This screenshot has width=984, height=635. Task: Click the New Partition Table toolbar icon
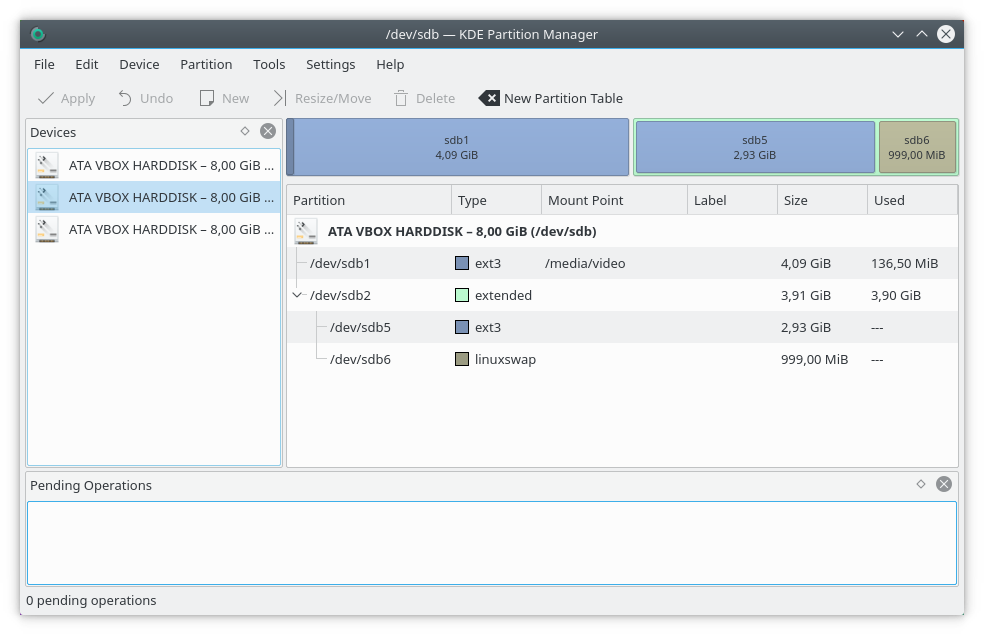(489, 98)
